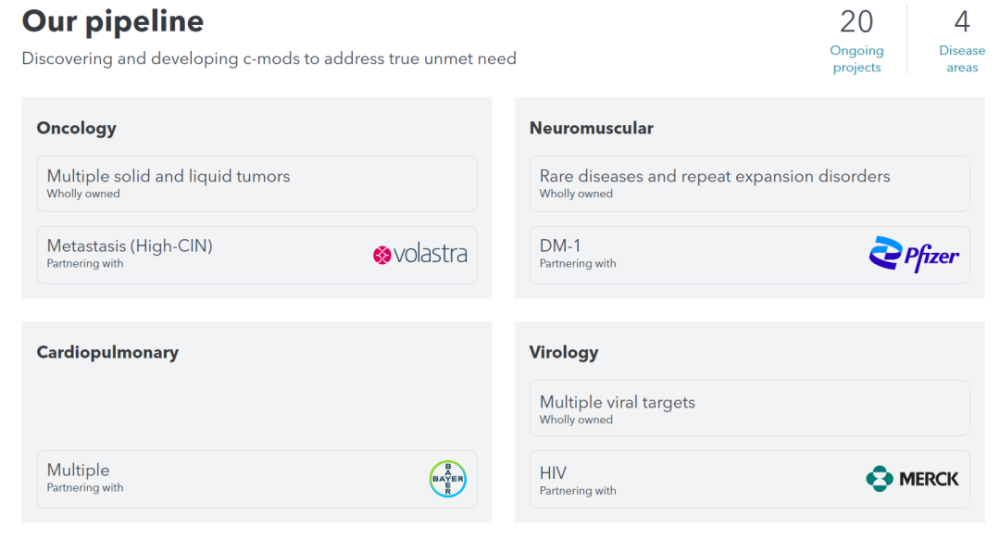
Task: Open Rare diseases and repeat expansion disorders
Action: click(749, 184)
